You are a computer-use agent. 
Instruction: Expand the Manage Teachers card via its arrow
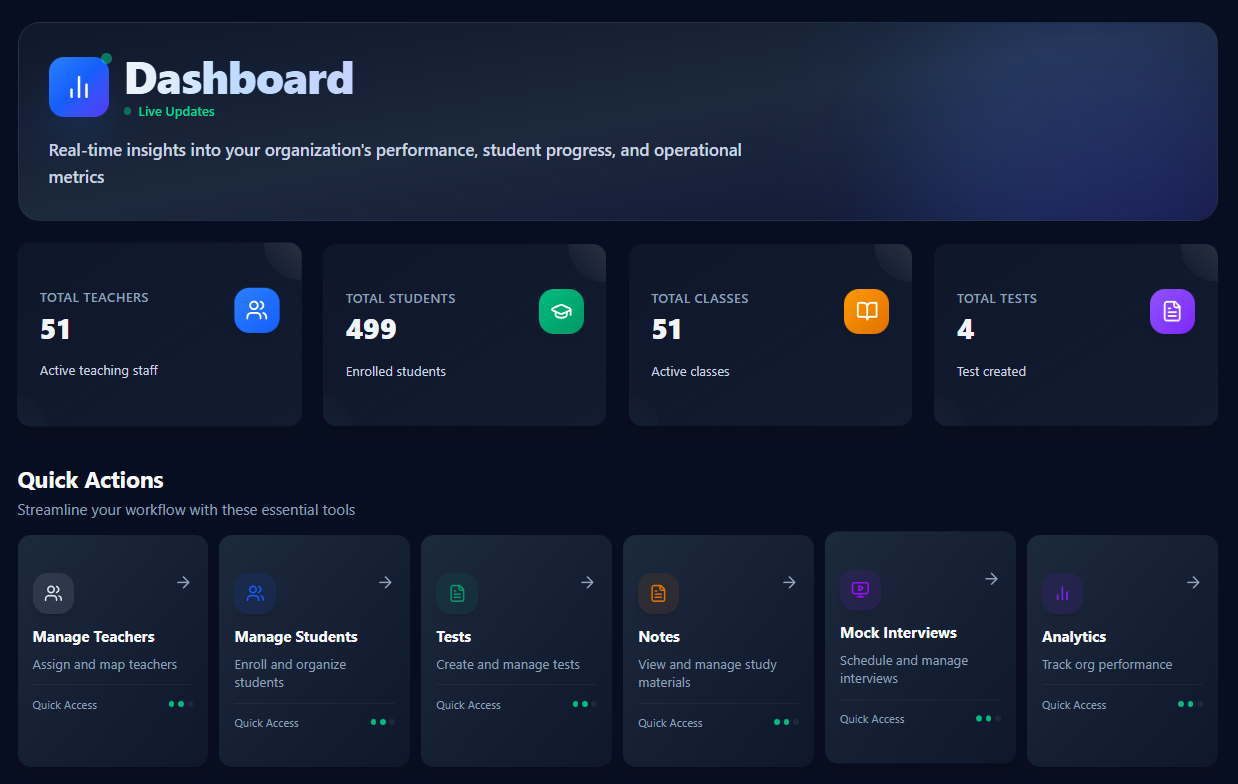[183, 582]
